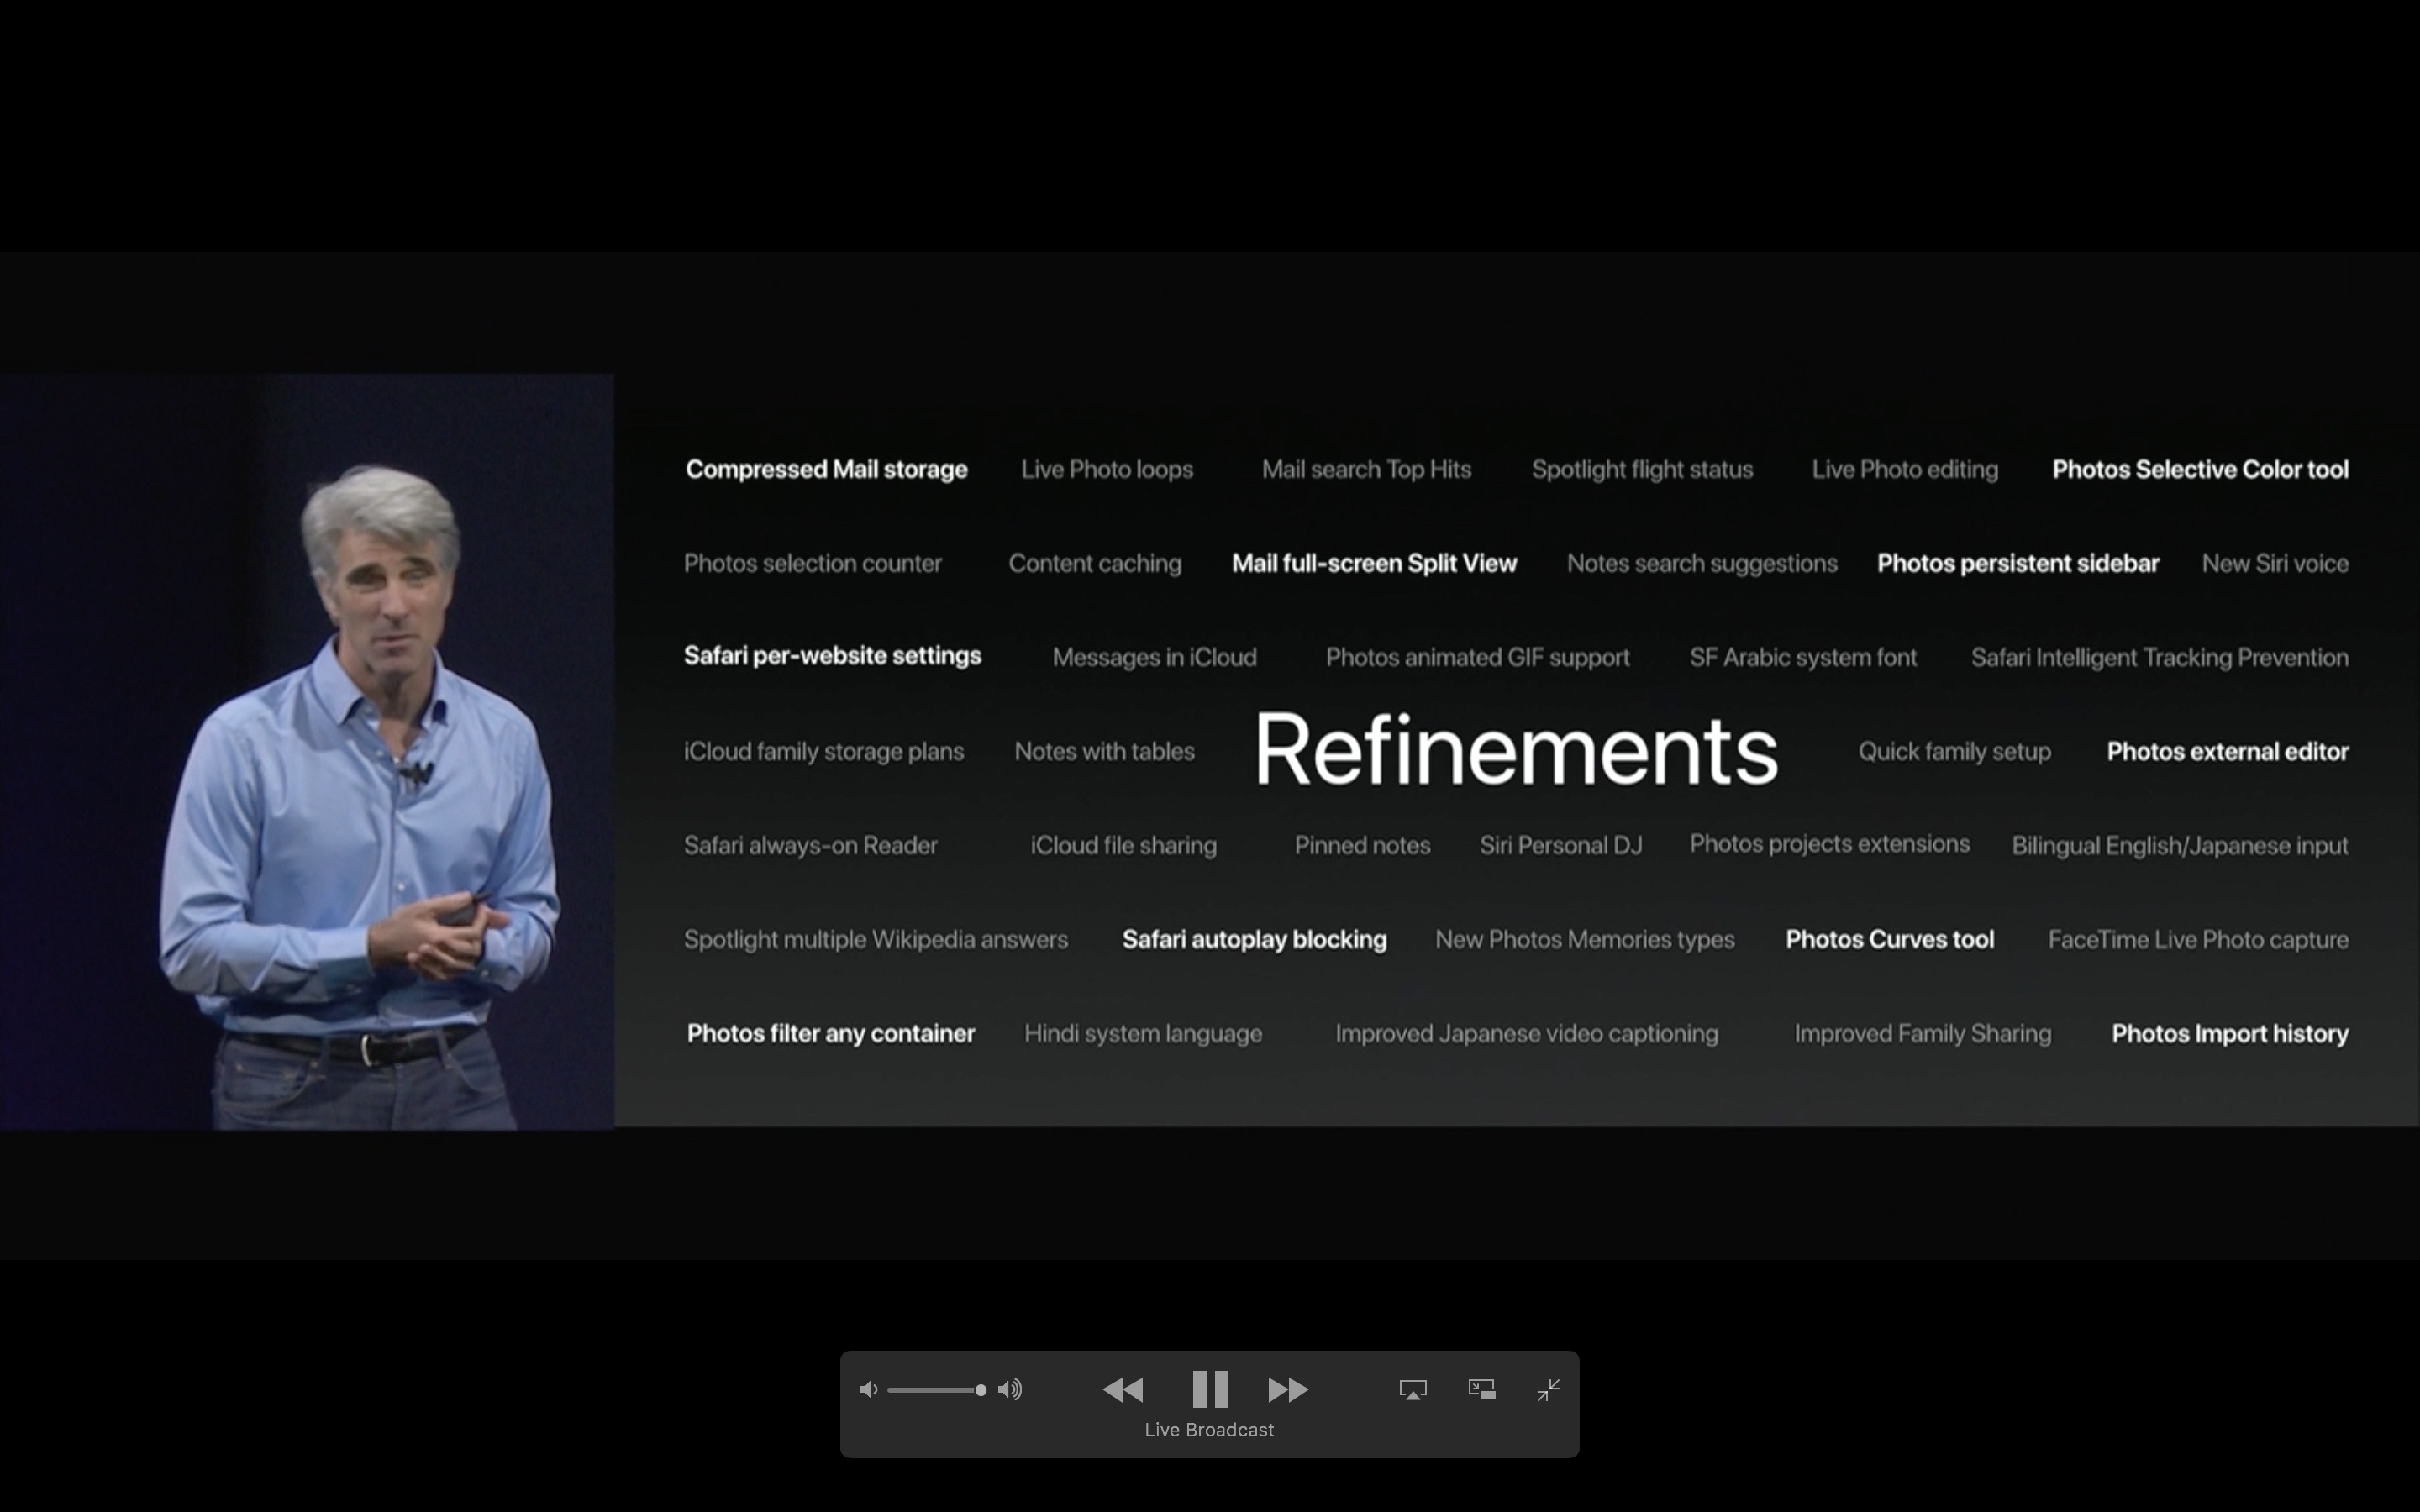Click Photos filter any container text
This screenshot has width=2420, height=1512.
click(x=830, y=1033)
